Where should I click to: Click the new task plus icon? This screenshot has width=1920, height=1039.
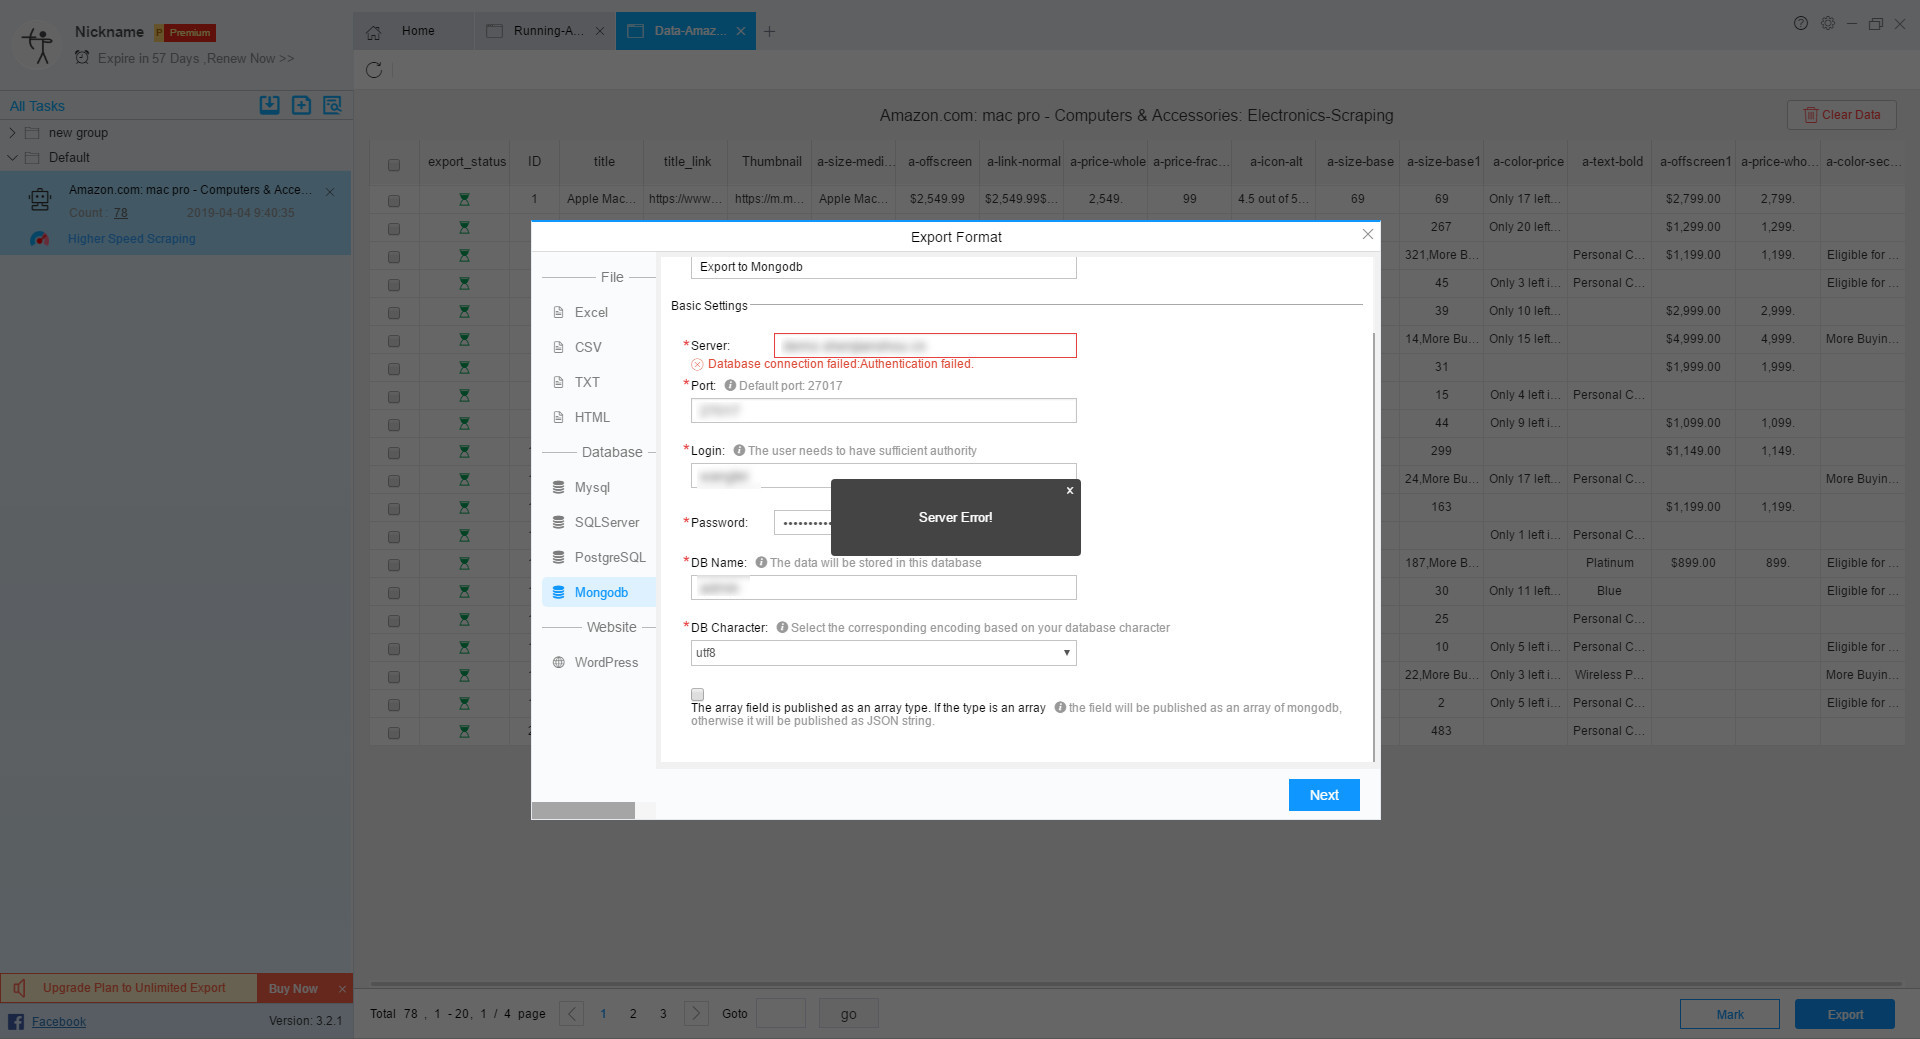coord(301,105)
